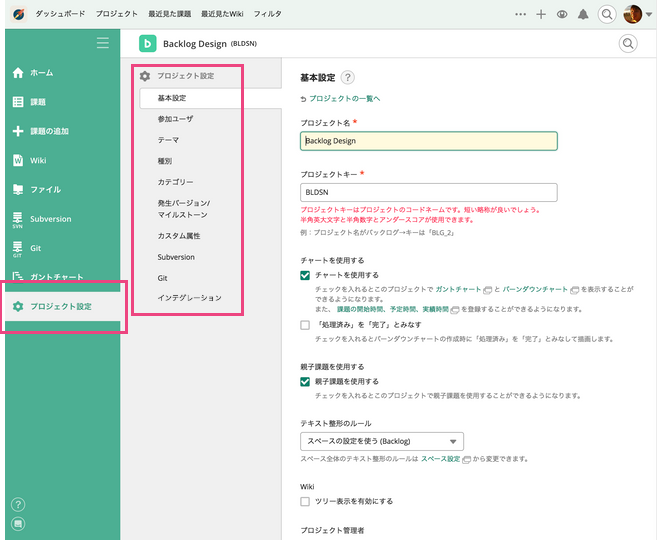Select カテゴリー in settings menu
The height and width of the screenshot is (540, 657).
pos(176,182)
